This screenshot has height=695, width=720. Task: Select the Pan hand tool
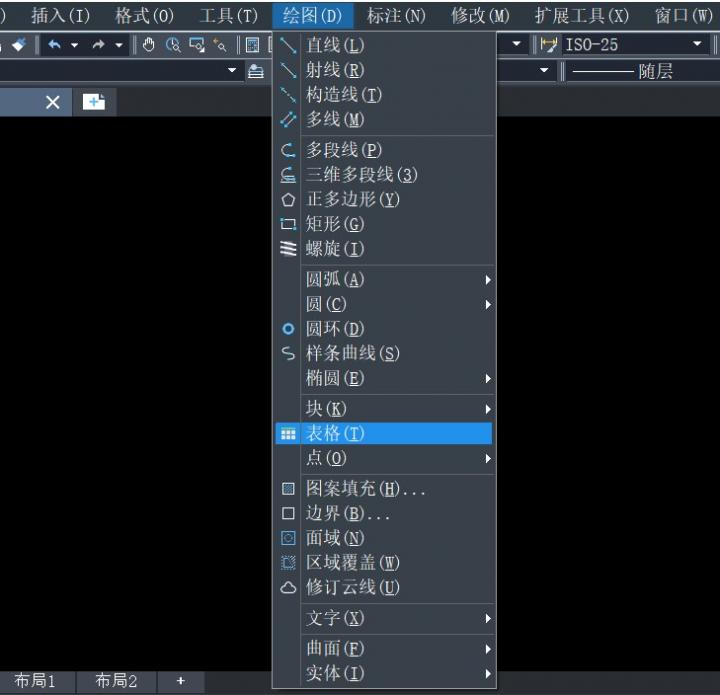[149, 45]
